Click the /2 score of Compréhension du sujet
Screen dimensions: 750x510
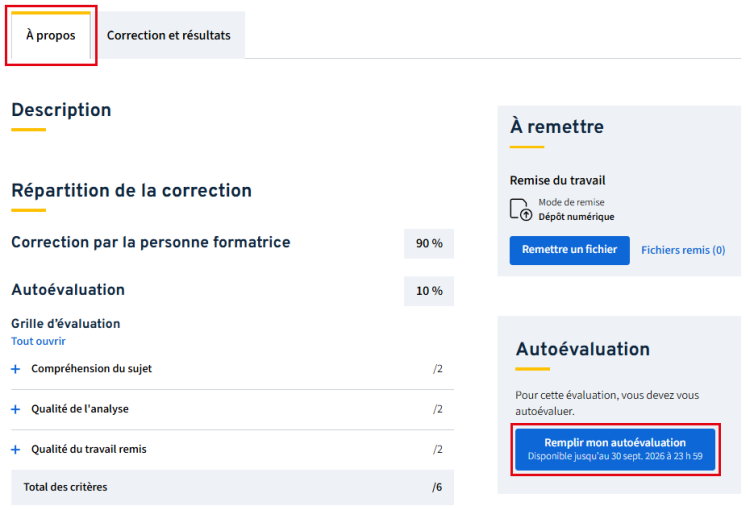point(438,369)
